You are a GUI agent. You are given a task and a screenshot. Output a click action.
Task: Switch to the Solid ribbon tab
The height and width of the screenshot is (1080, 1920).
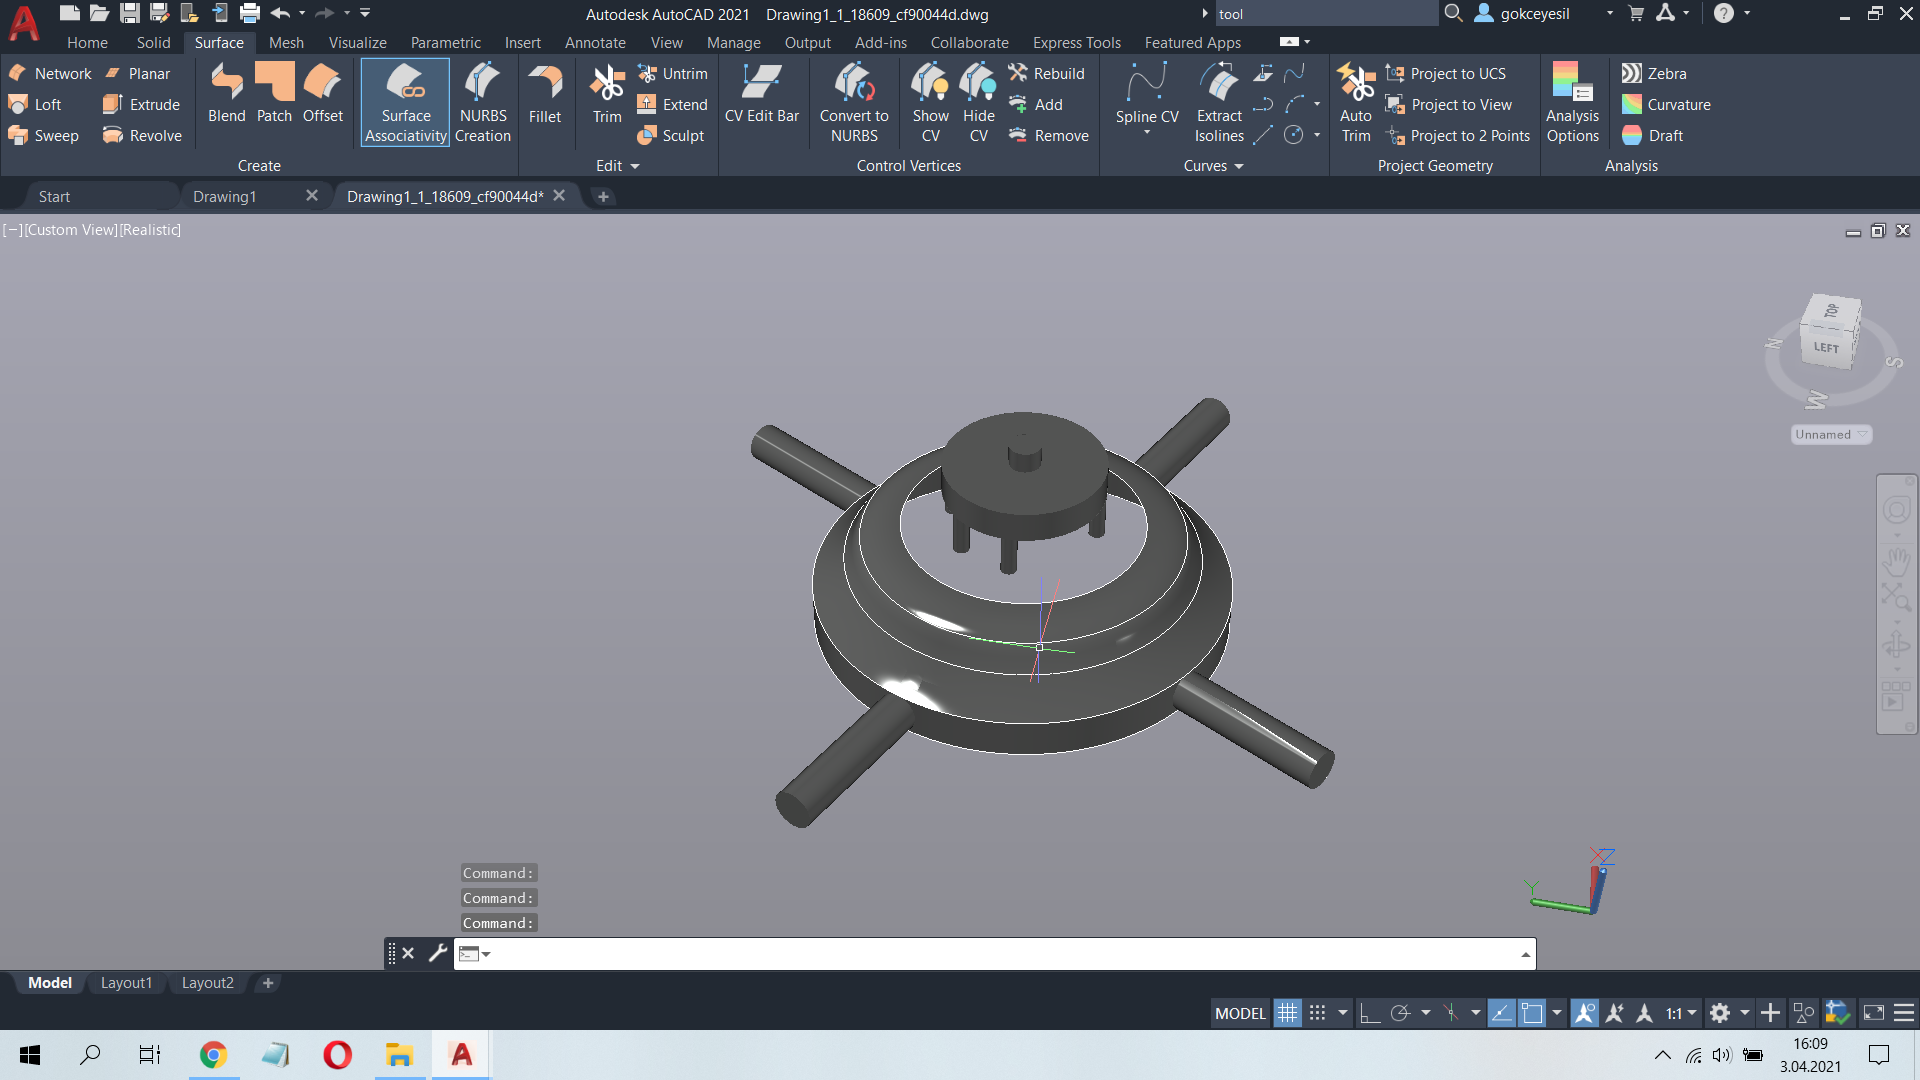[153, 43]
